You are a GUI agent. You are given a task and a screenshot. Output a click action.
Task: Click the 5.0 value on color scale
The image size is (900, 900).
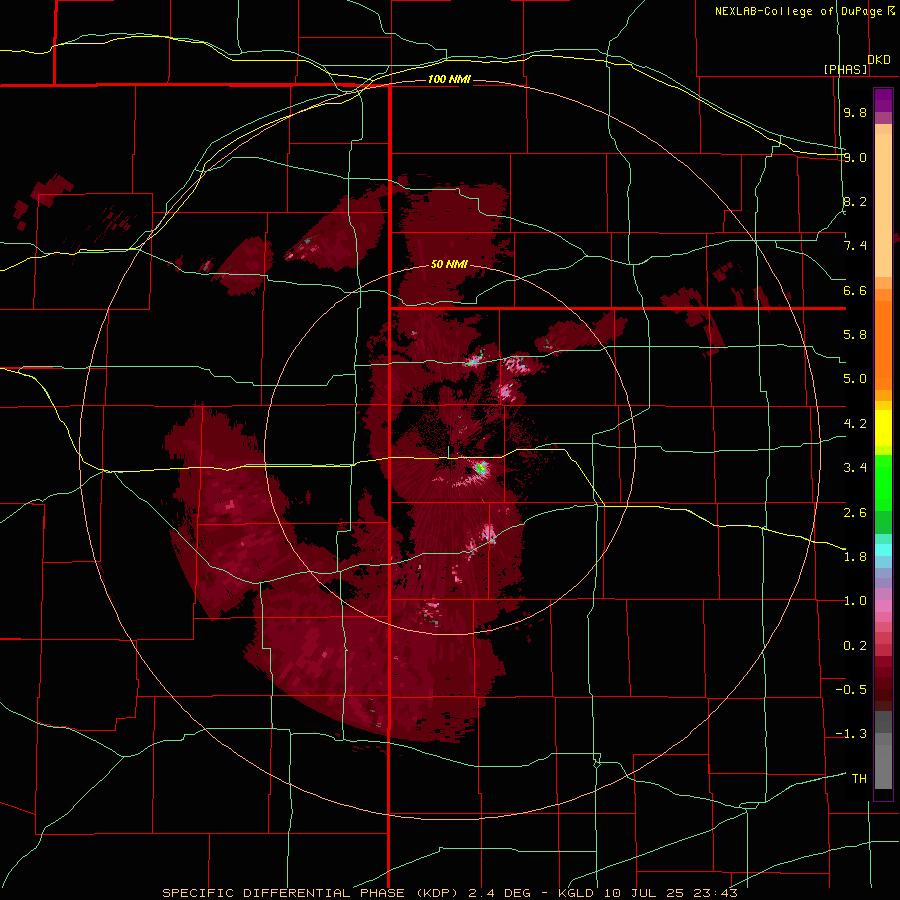(855, 379)
